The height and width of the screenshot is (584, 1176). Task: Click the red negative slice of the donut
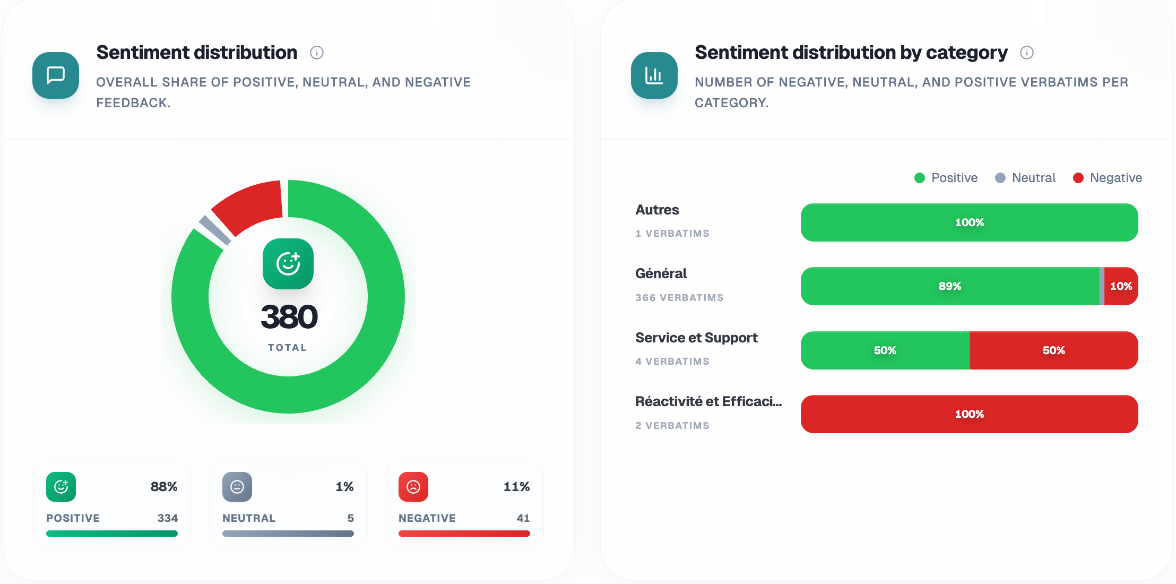pos(251,204)
